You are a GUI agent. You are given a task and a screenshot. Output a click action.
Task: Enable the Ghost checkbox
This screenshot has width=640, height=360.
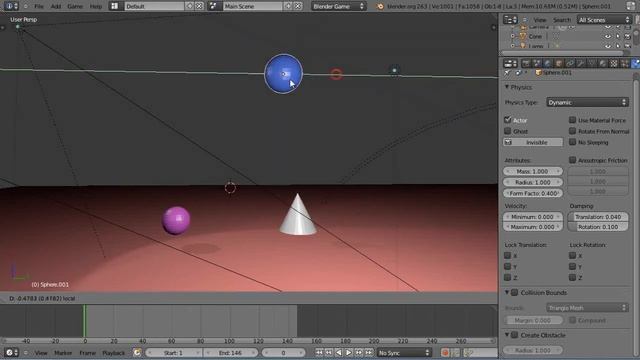point(508,131)
